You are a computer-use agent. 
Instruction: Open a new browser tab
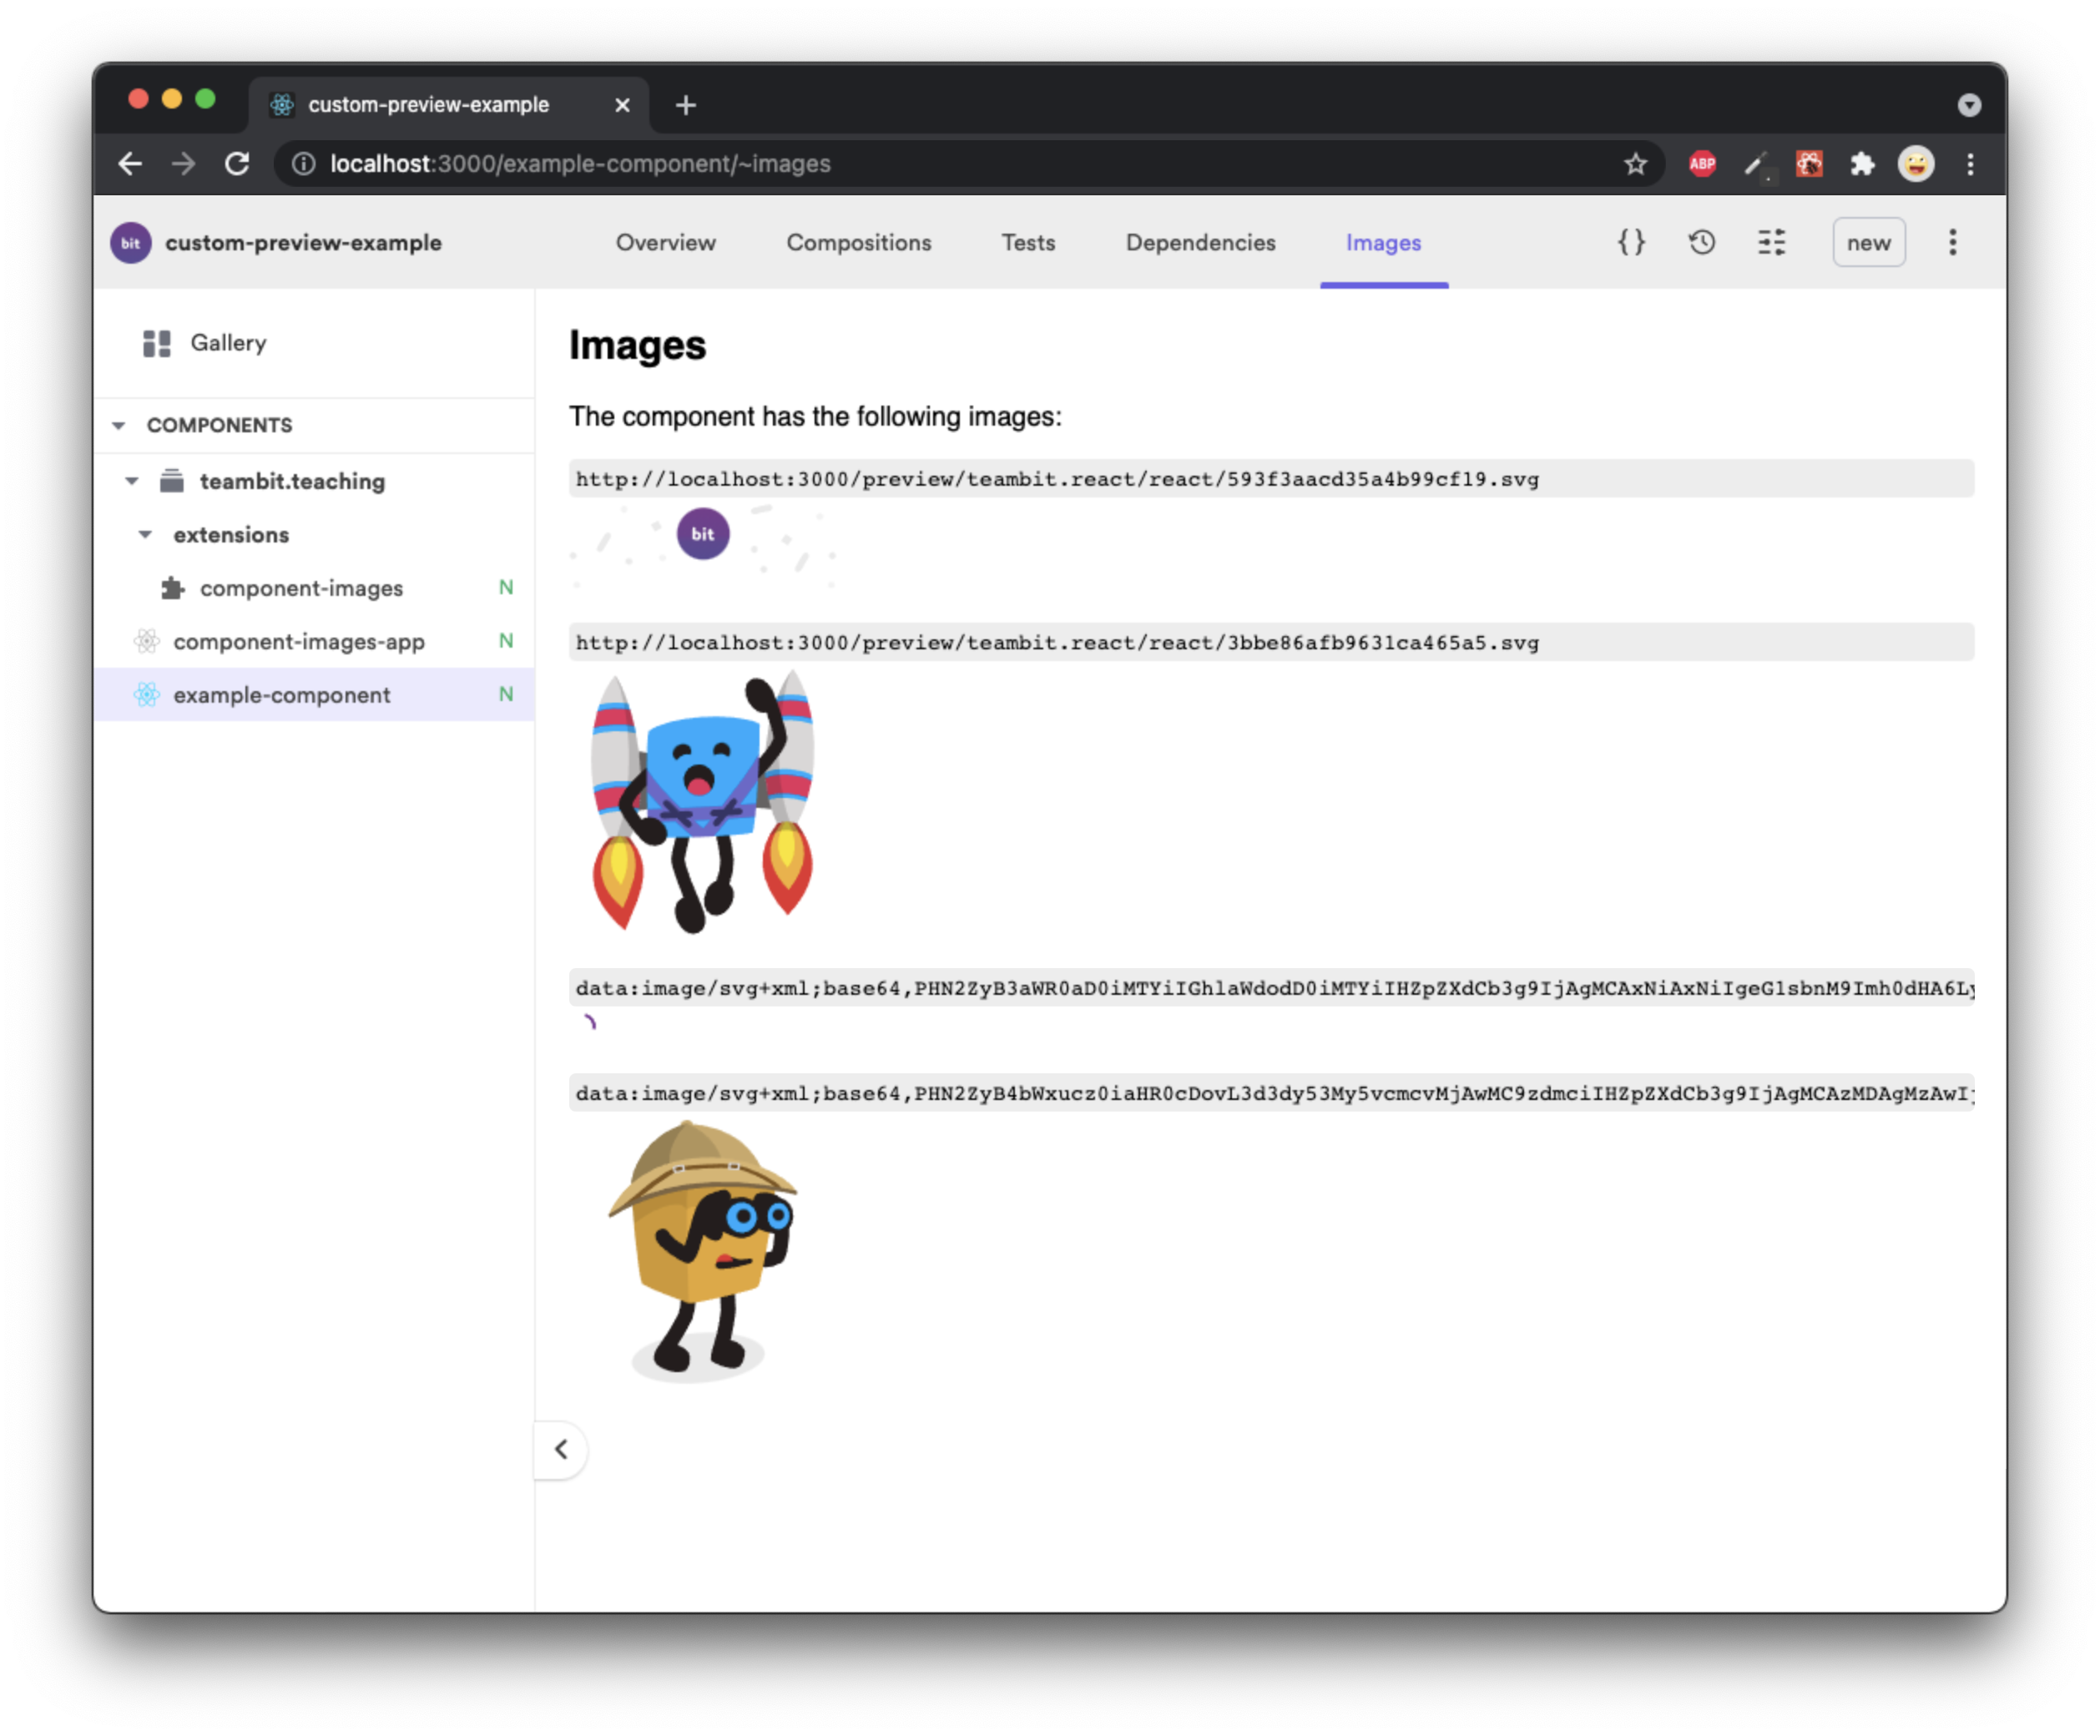tap(686, 105)
